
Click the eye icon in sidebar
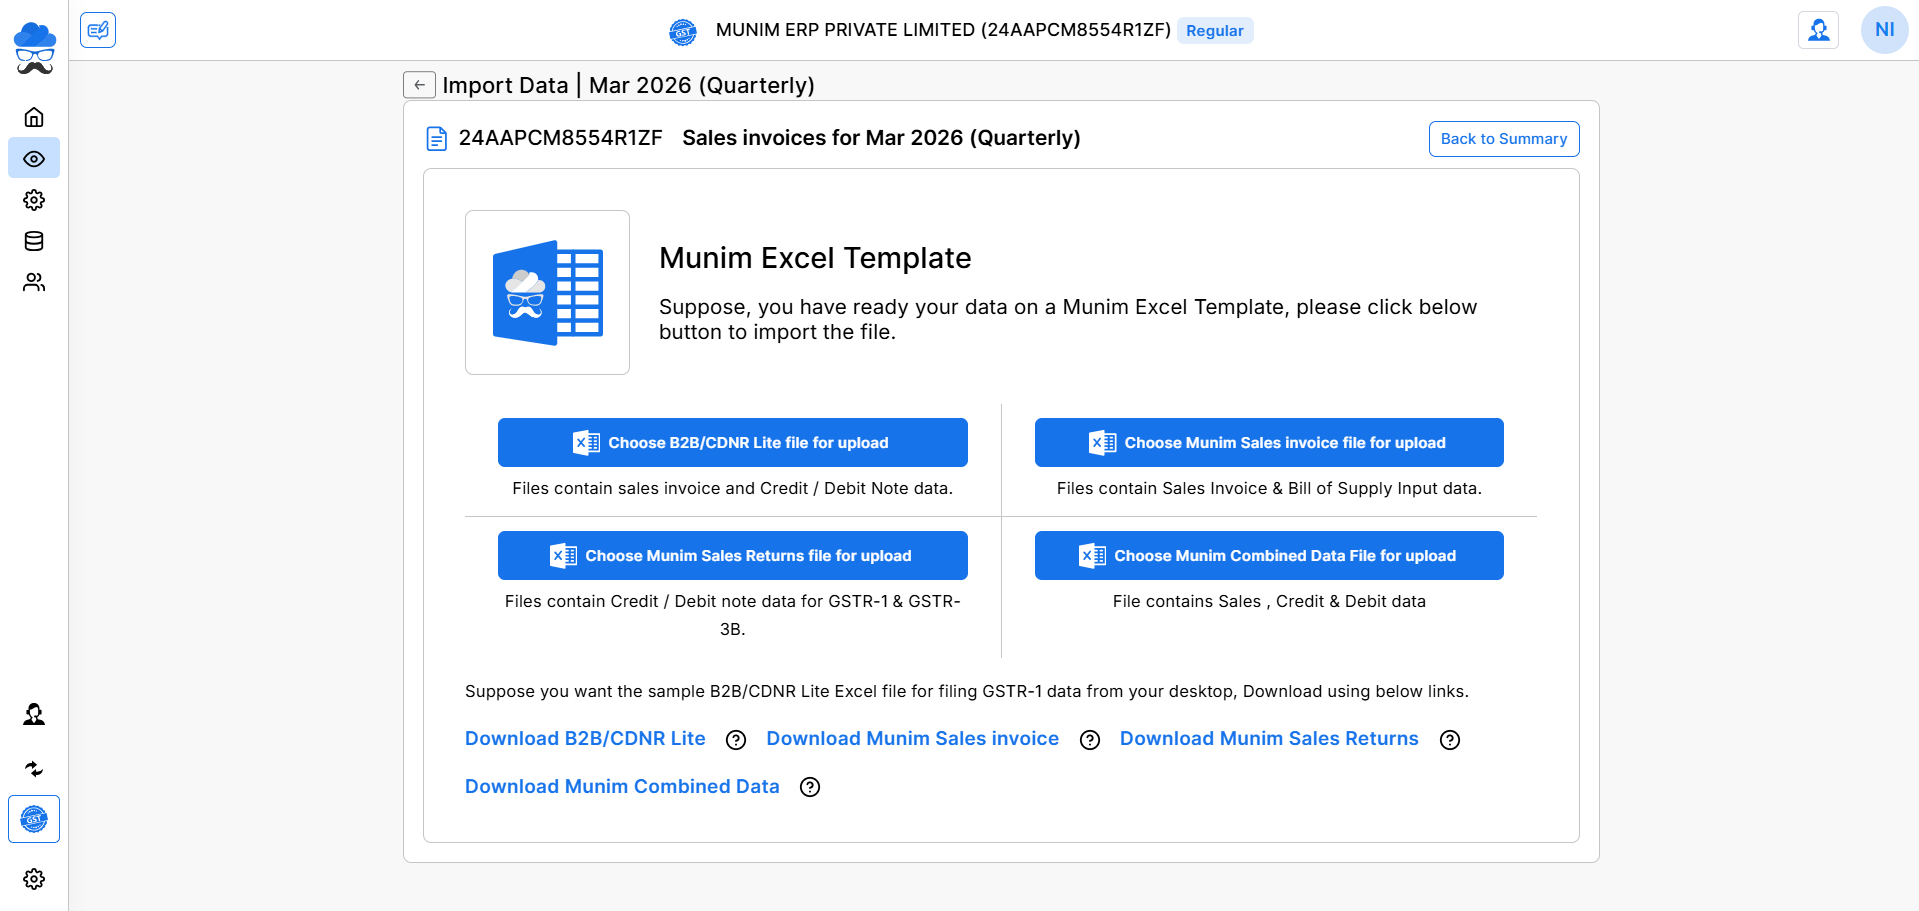[34, 159]
